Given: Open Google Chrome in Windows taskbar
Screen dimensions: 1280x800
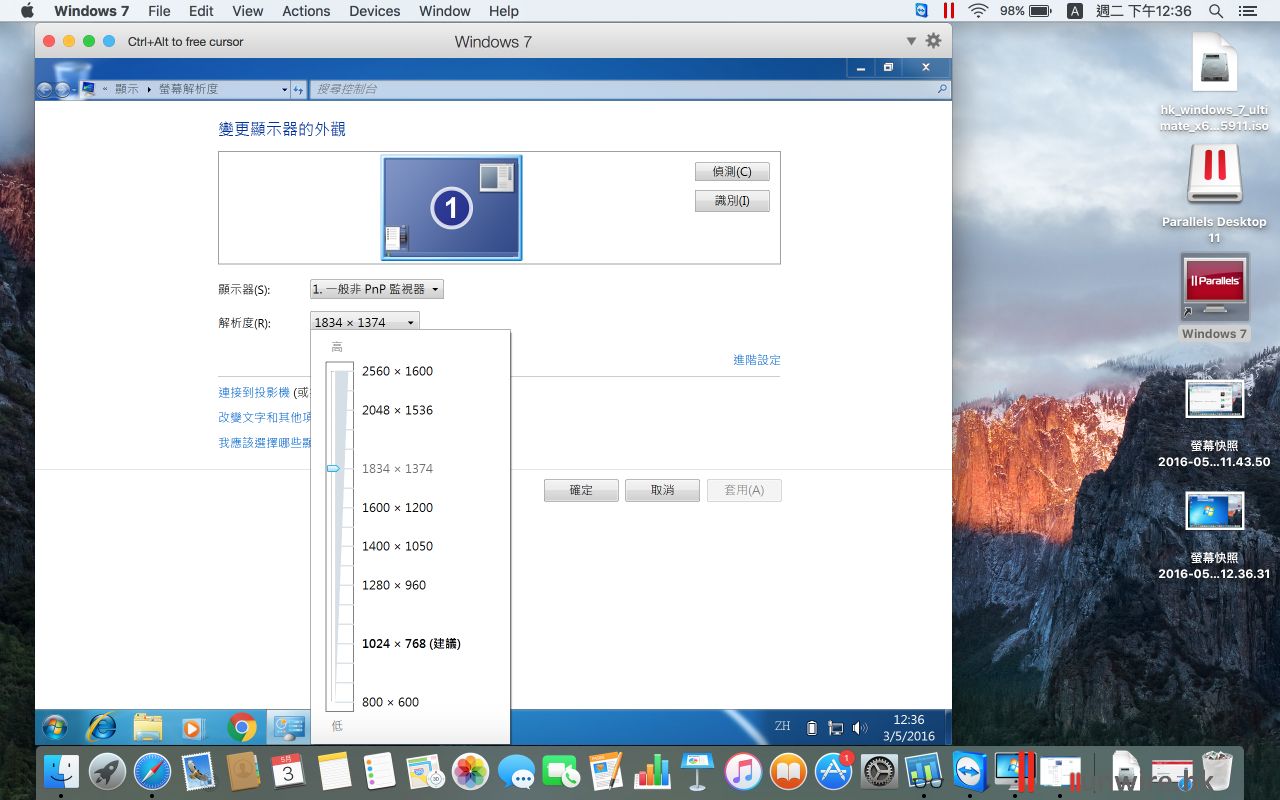Looking at the screenshot, I should [241, 727].
